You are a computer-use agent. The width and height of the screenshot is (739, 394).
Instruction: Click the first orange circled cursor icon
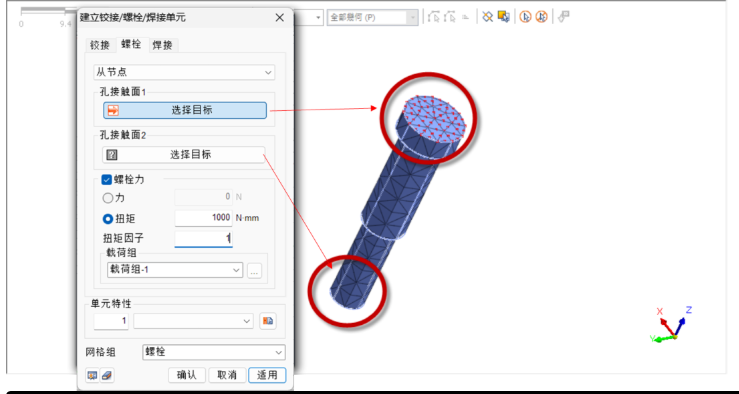[525, 17]
